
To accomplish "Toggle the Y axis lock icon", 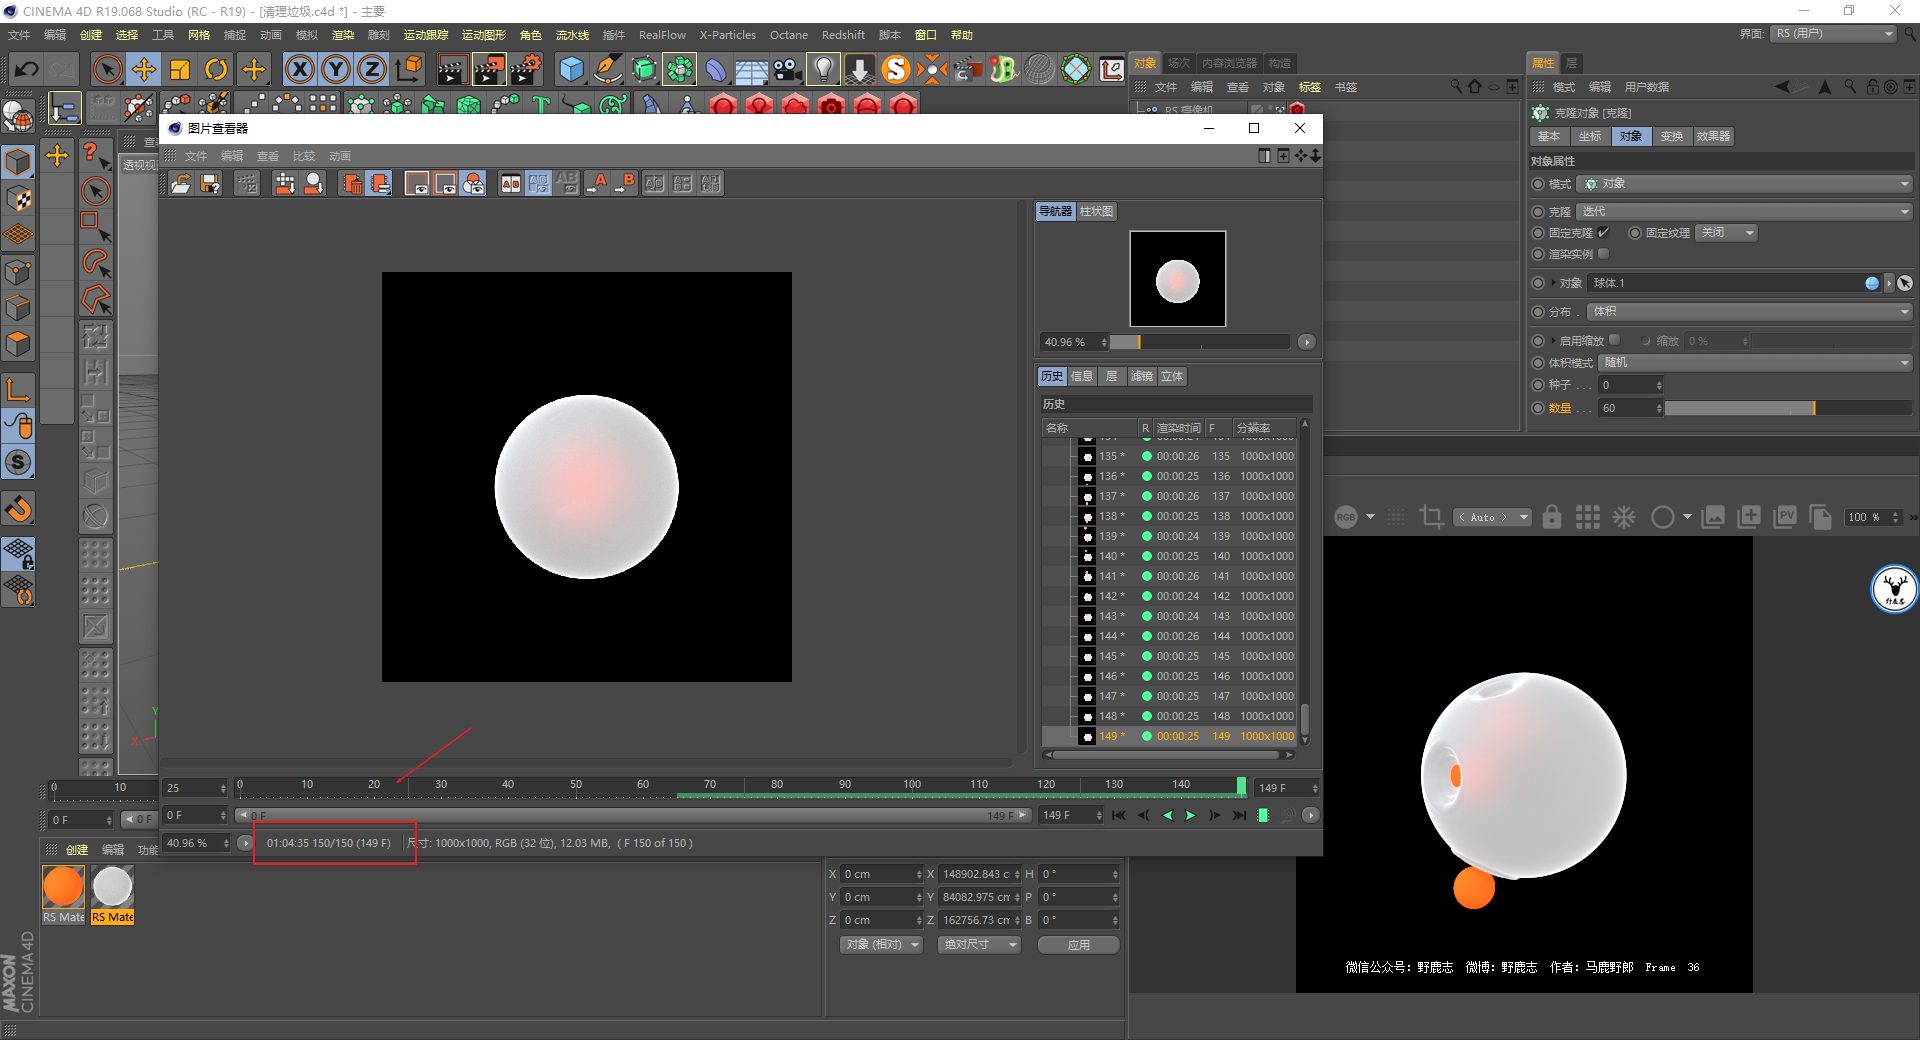I will pos(336,69).
